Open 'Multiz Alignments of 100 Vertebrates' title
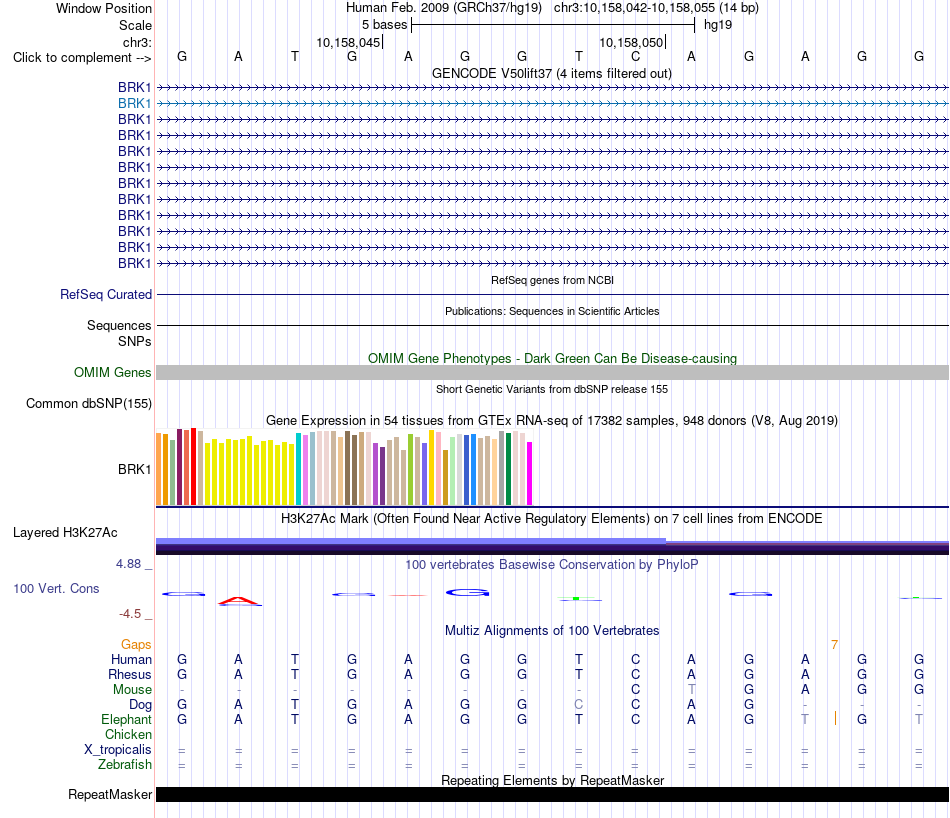 (x=552, y=631)
